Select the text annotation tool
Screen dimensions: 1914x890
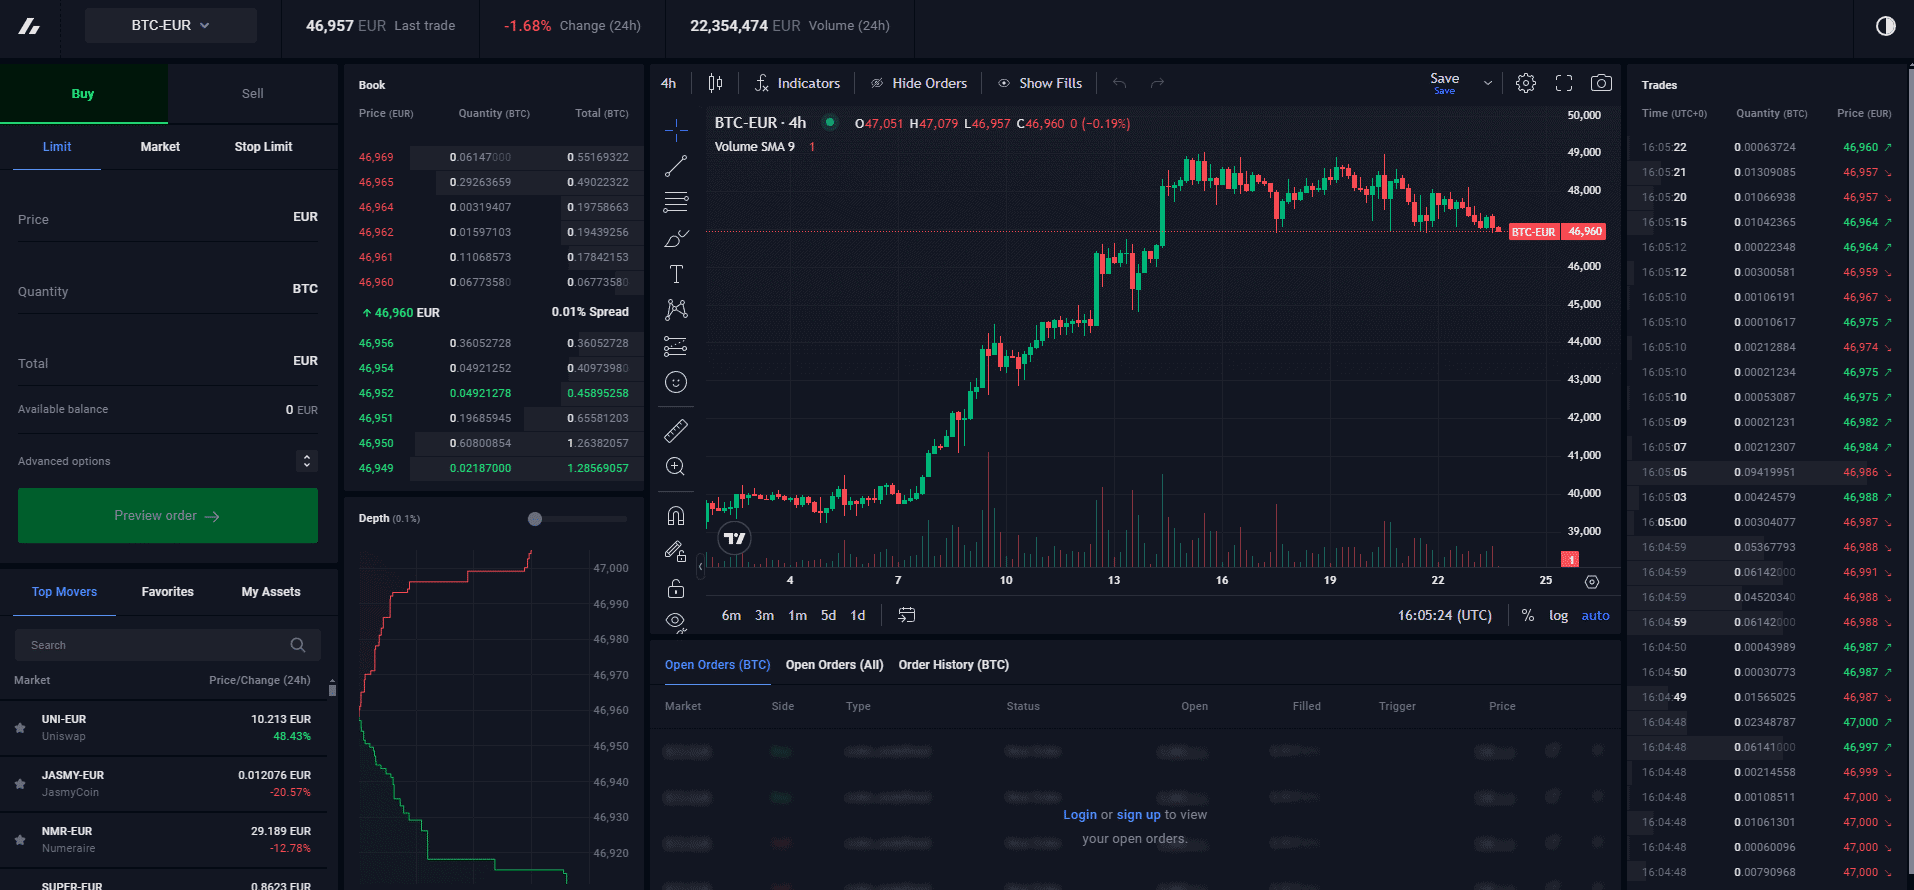(x=676, y=274)
